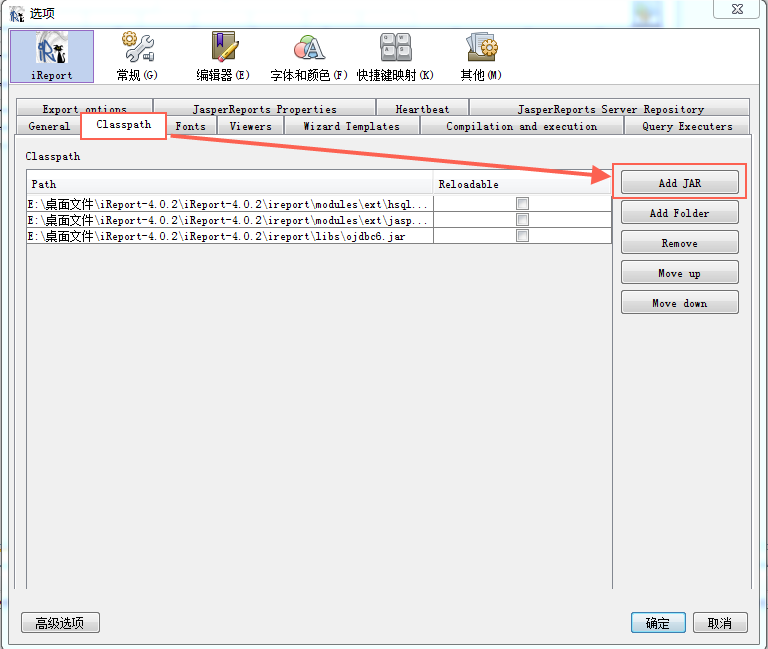Open the 编辑器 (E) editor settings category
This screenshot has width=768, height=649.
coord(223,56)
